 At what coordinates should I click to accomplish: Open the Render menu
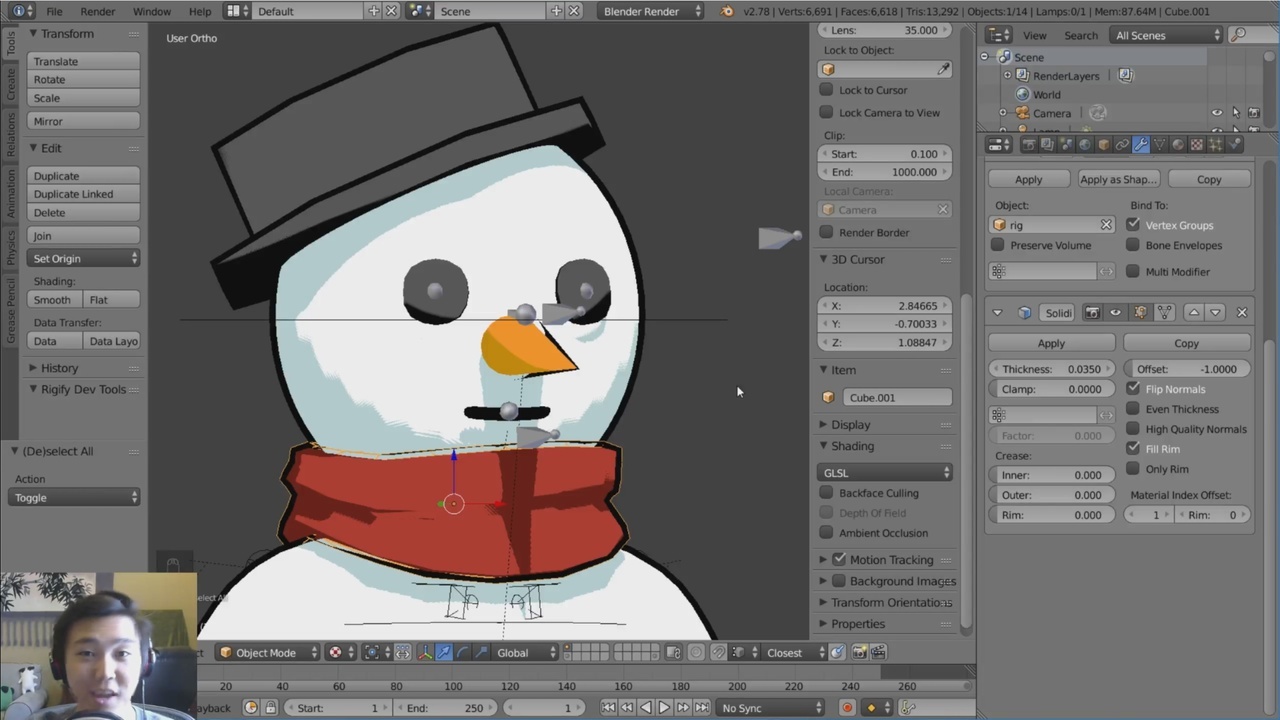97,11
